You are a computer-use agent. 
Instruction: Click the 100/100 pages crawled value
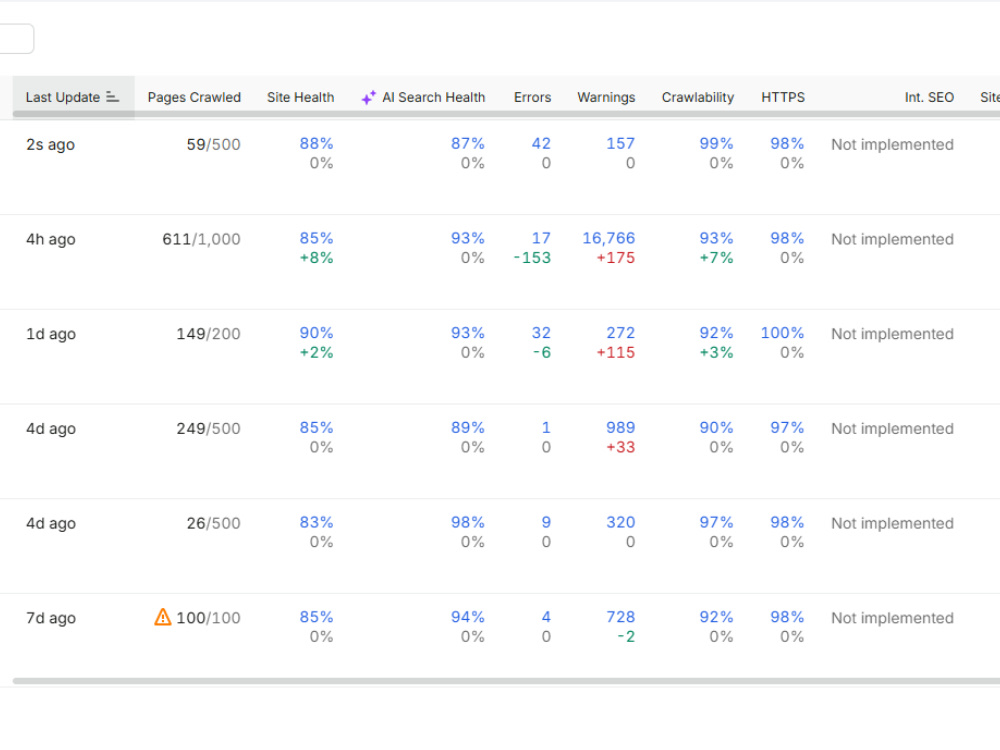click(208, 618)
